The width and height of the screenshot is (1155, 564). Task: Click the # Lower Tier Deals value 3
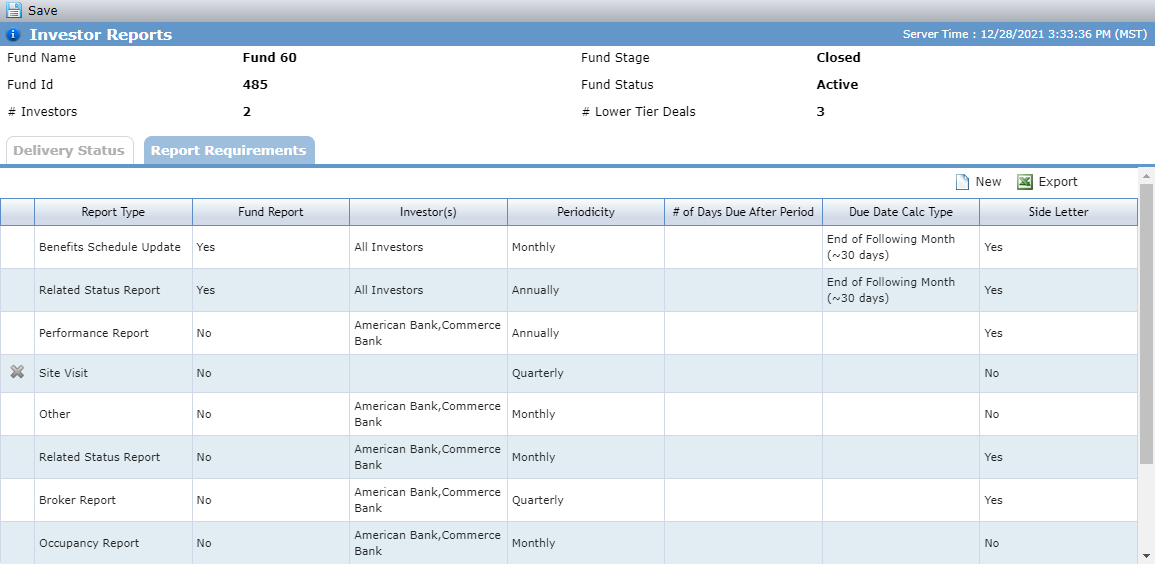821,112
